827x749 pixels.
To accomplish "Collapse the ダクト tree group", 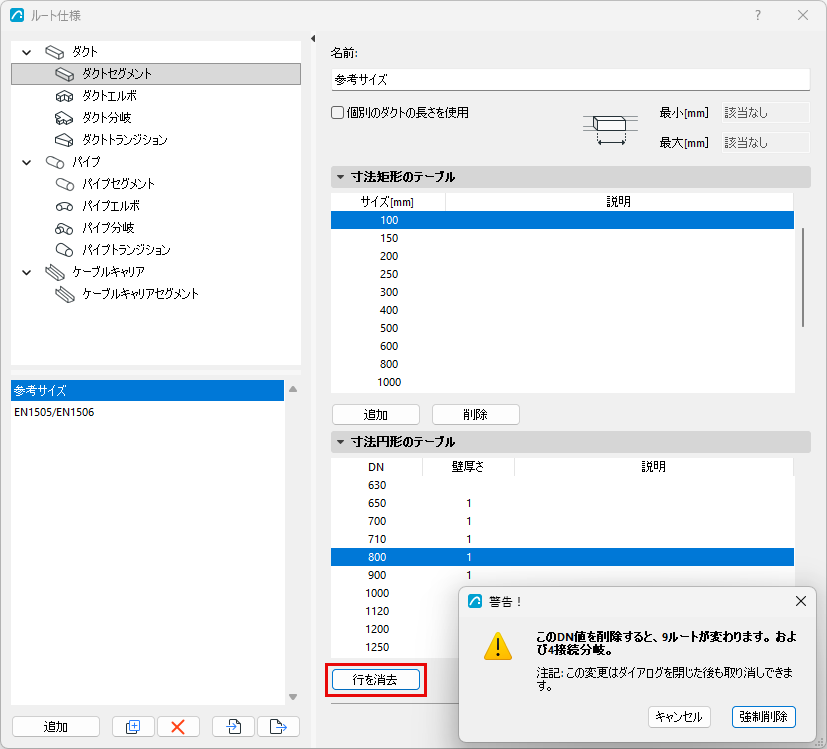I will 26,52.
